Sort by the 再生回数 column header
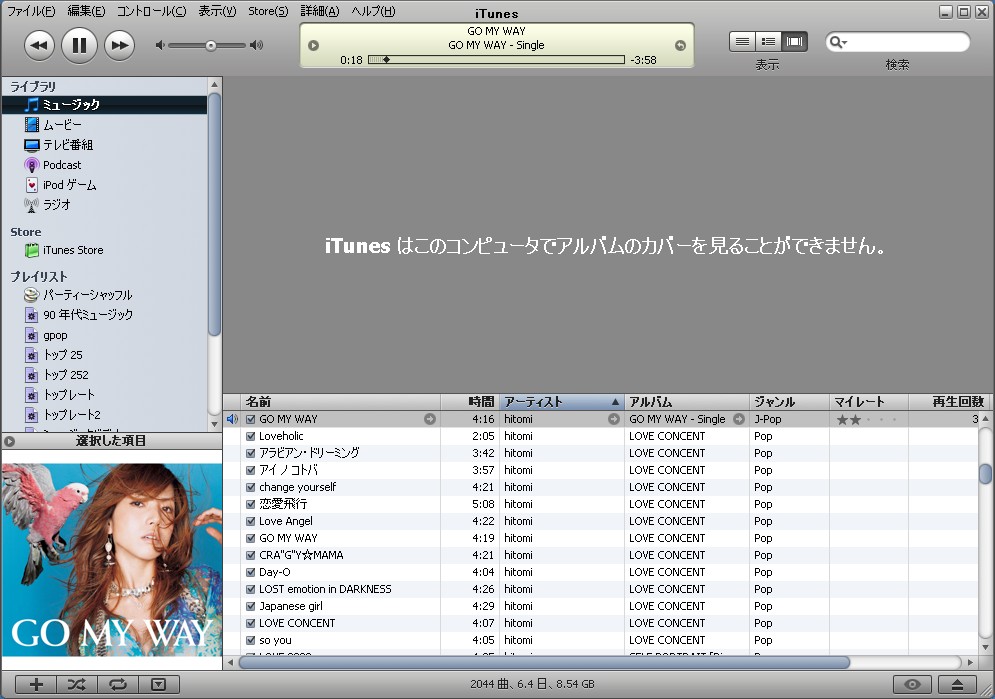 (948, 402)
